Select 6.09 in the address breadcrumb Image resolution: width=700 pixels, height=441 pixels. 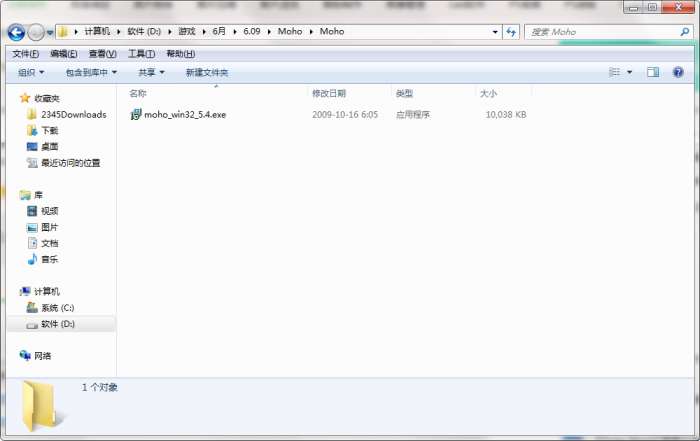click(x=252, y=31)
